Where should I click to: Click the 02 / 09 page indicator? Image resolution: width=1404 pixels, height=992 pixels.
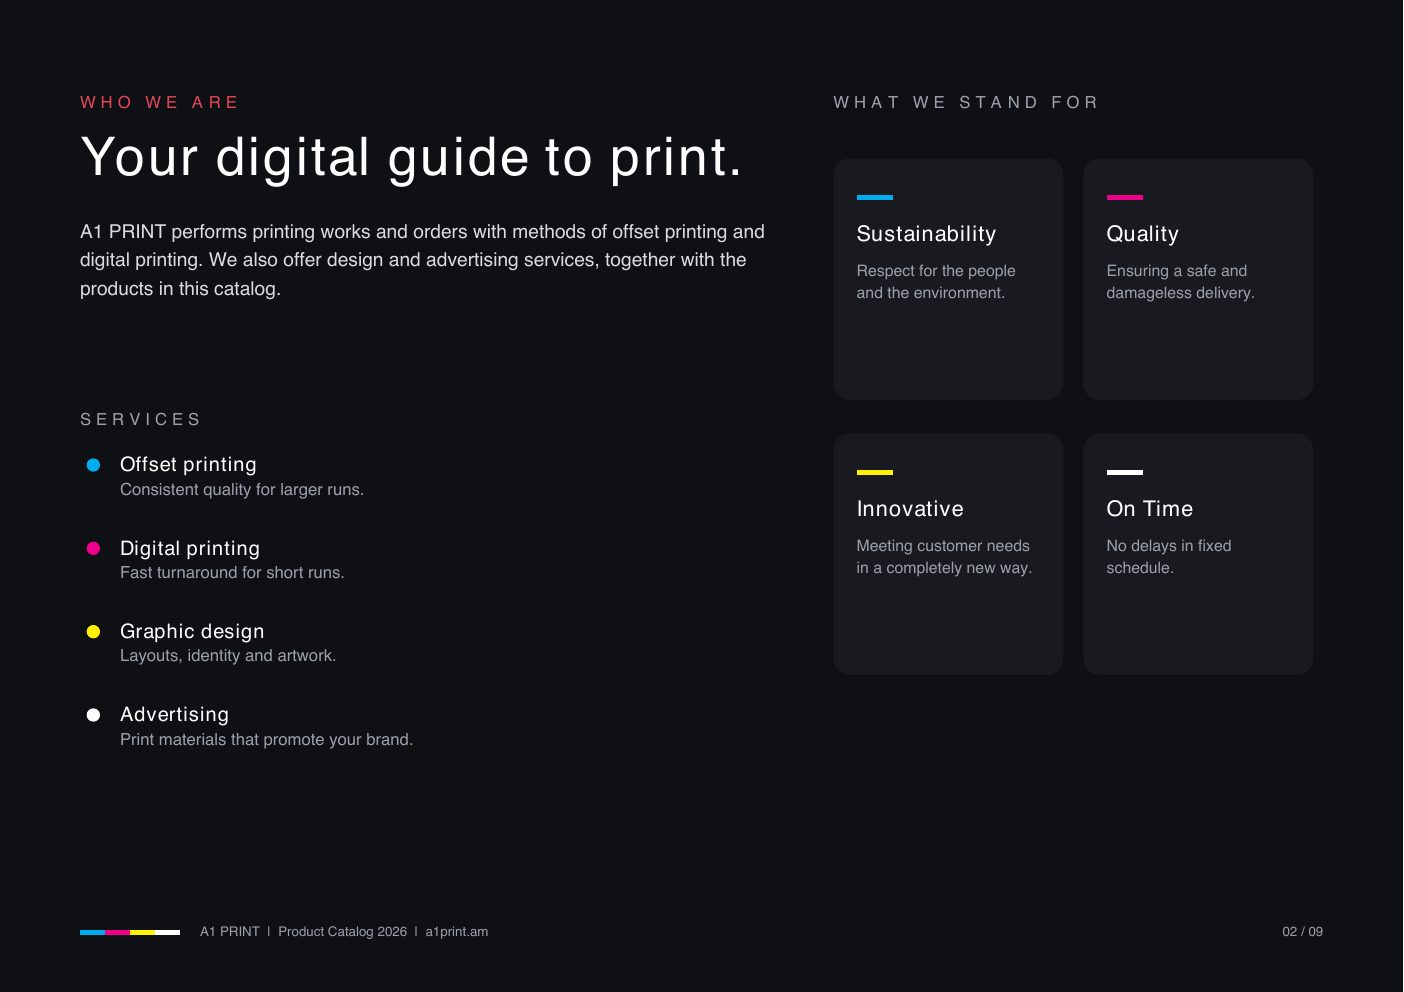[1303, 932]
